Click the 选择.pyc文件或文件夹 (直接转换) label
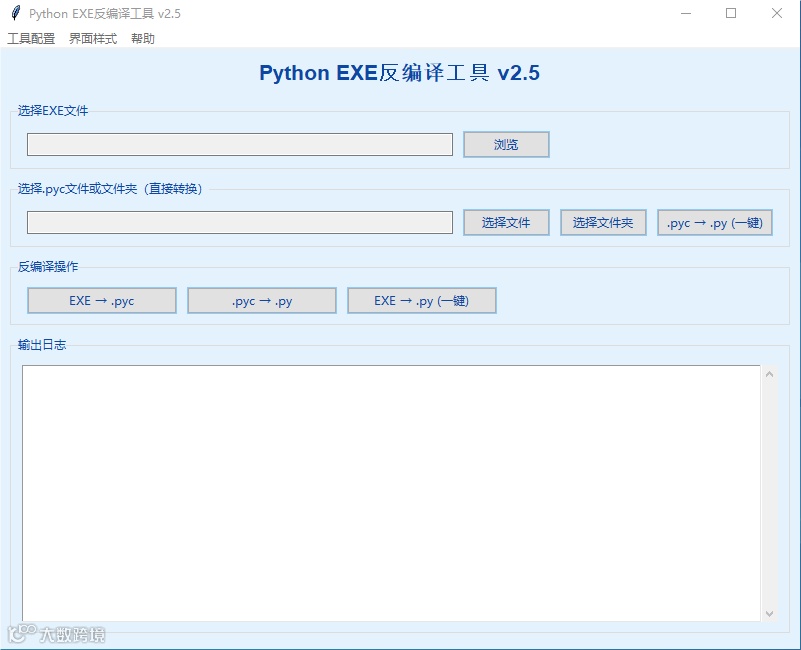The image size is (801, 650). coord(112,189)
